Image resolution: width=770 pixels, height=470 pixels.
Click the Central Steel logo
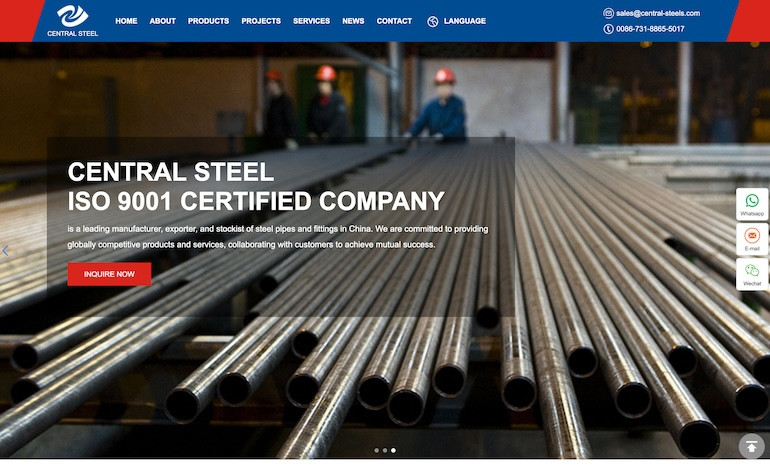(x=73, y=21)
